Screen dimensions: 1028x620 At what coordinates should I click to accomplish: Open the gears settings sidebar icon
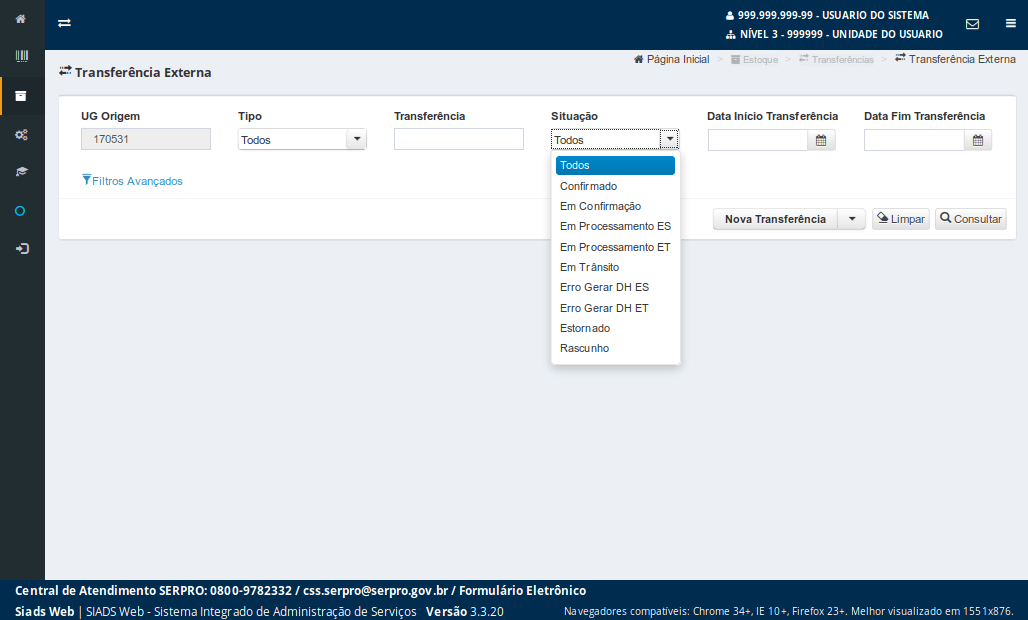click(x=22, y=134)
